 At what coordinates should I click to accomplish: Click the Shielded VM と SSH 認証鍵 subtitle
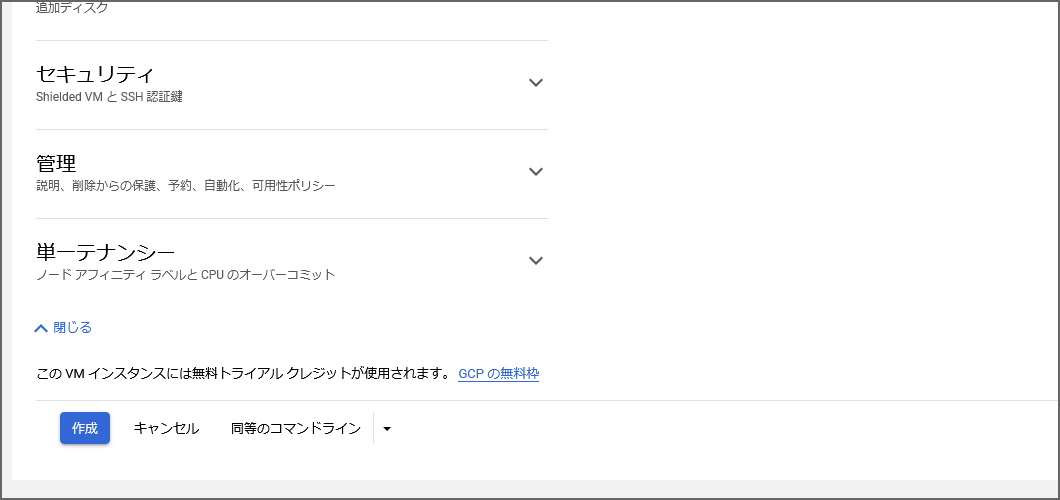point(109,97)
